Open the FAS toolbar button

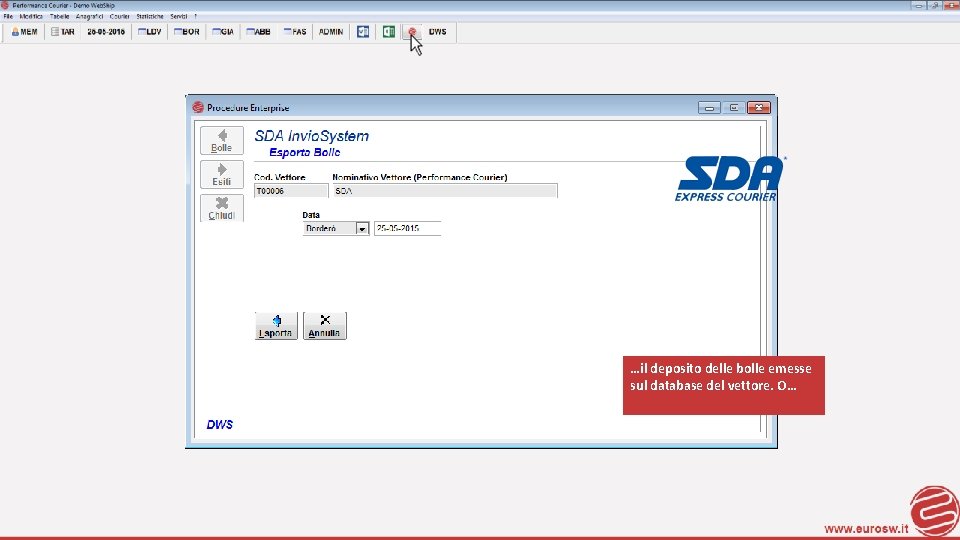[x=295, y=32]
